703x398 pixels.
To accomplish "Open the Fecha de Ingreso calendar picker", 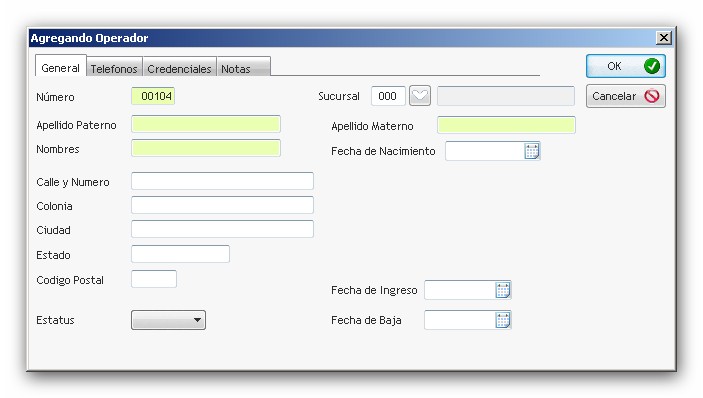I will [503, 290].
